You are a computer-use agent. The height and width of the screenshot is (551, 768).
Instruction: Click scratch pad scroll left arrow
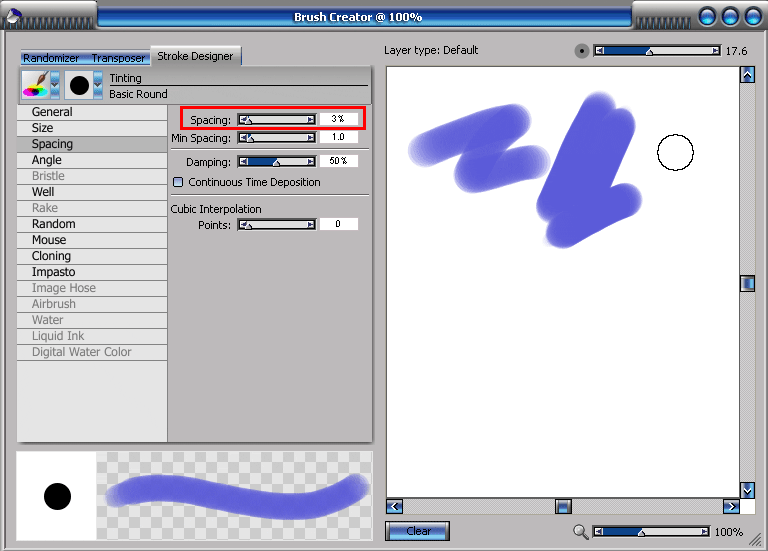tap(394, 506)
